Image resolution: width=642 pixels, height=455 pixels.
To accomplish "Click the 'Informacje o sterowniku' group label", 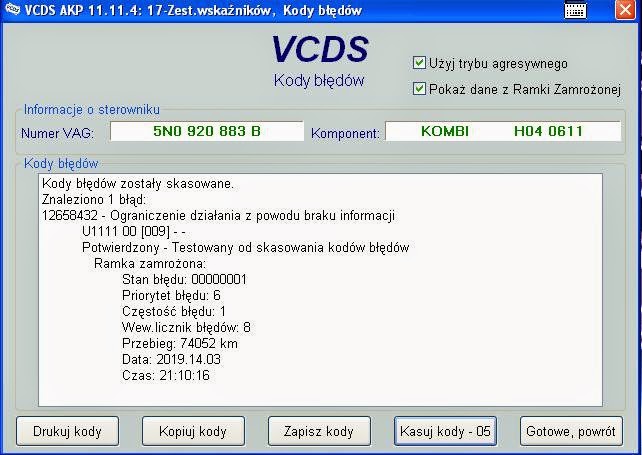I will pyautogui.click(x=92, y=110).
